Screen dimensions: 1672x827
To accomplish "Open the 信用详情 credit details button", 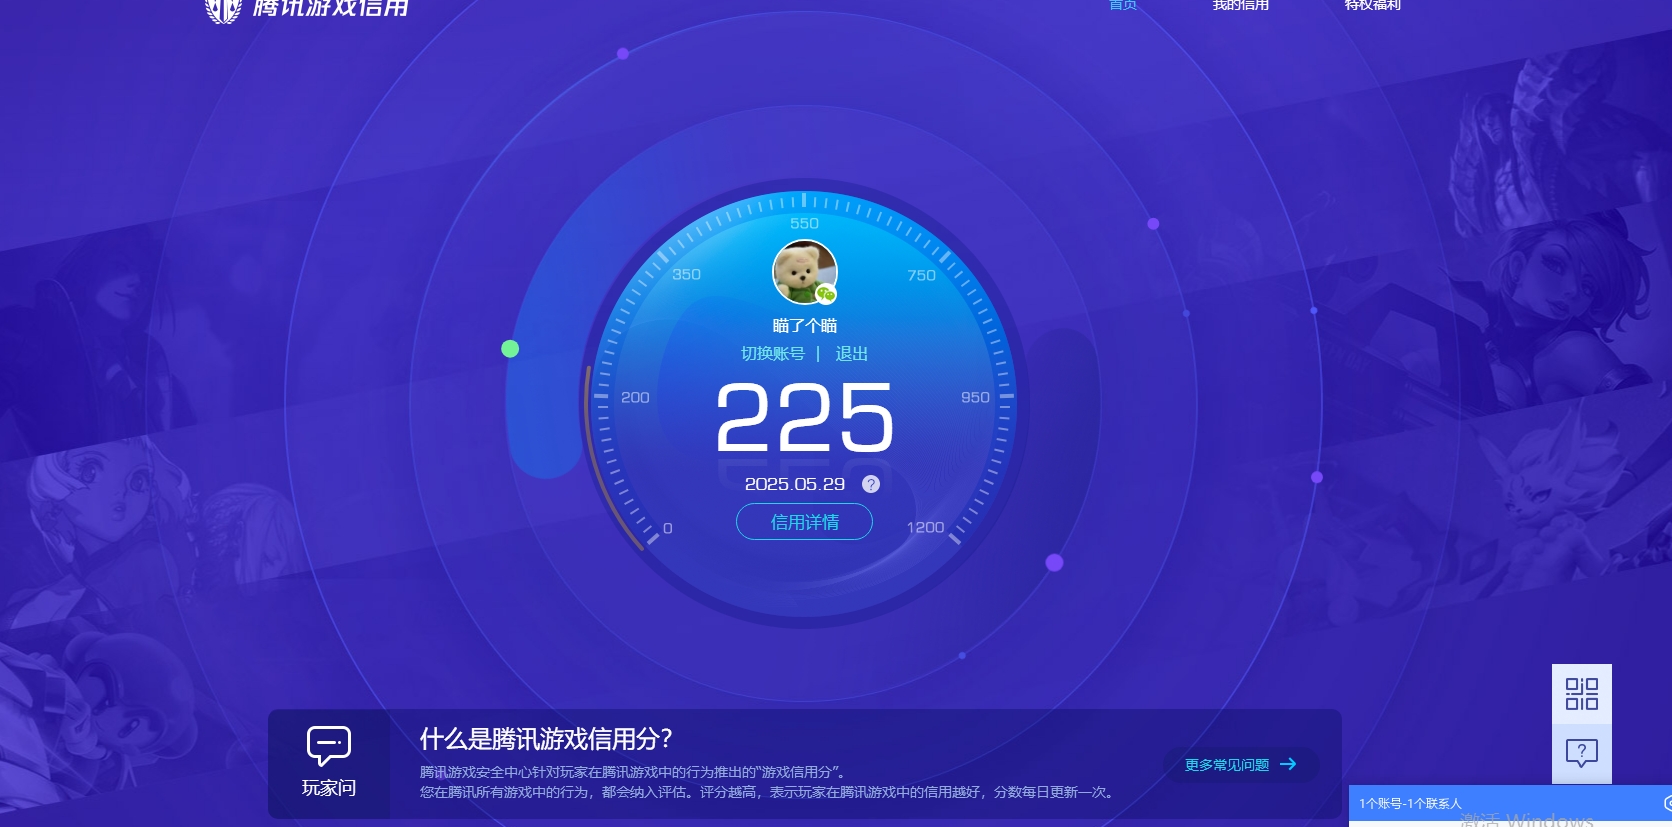I will (x=804, y=522).
